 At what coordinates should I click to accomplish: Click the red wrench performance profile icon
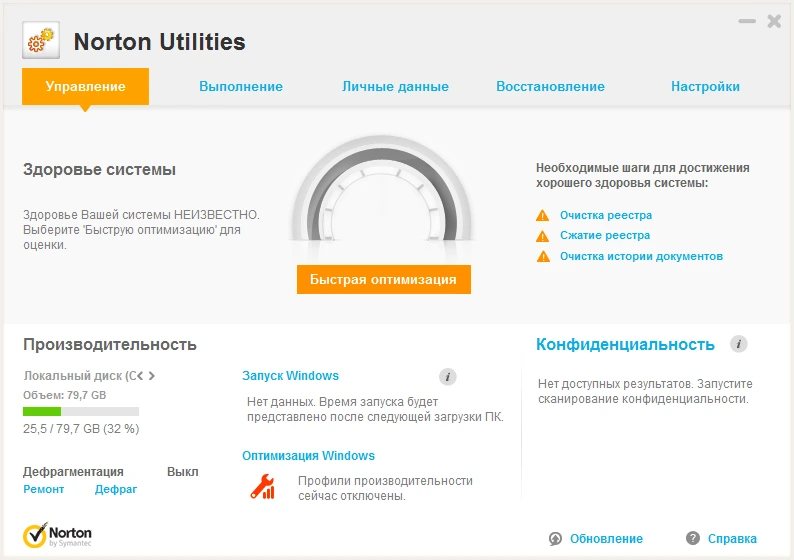pyautogui.click(x=262, y=487)
